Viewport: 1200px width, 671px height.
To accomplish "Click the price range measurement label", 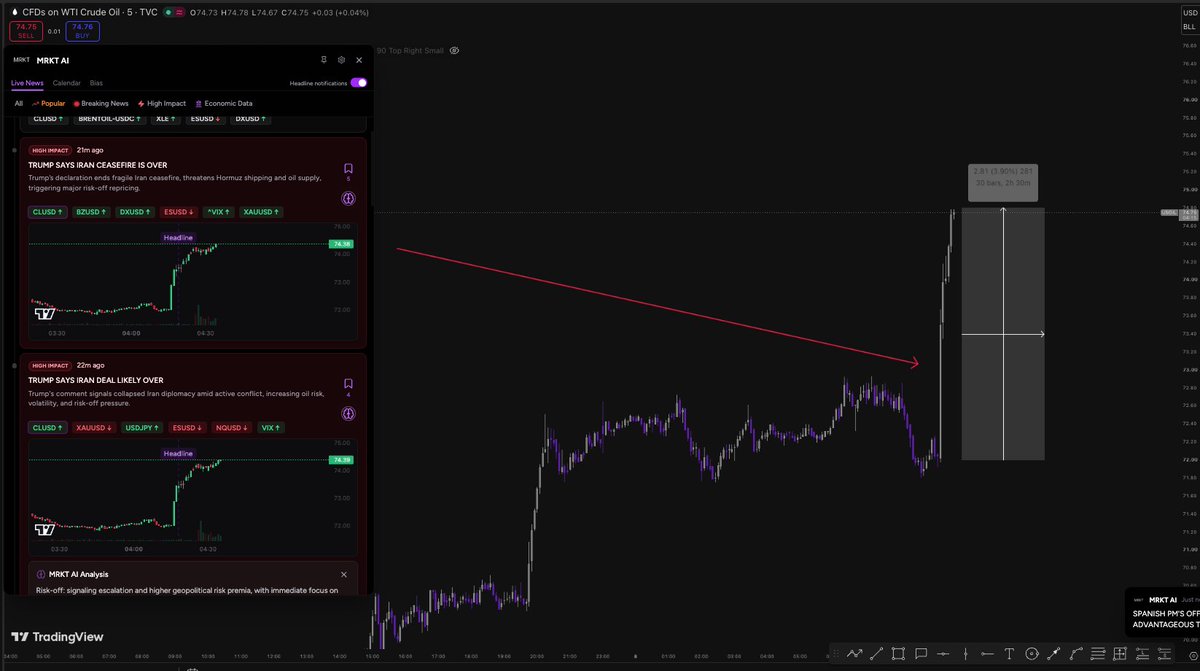I will click(1003, 182).
